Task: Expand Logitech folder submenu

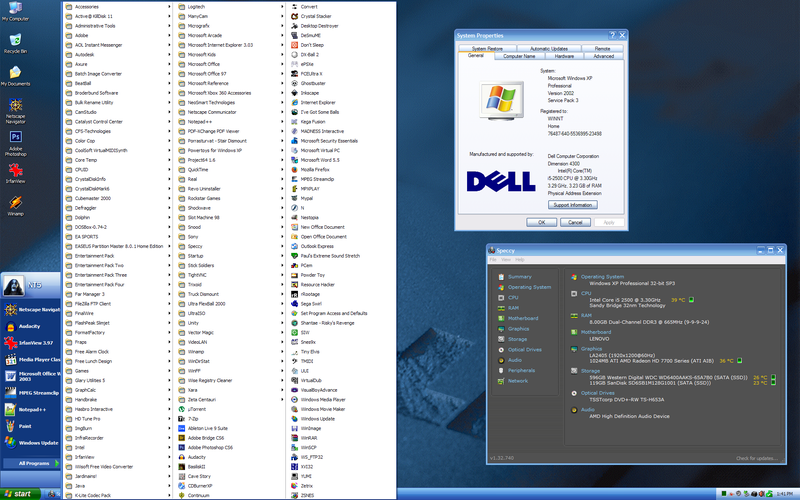Action: click(x=231, y=7)
